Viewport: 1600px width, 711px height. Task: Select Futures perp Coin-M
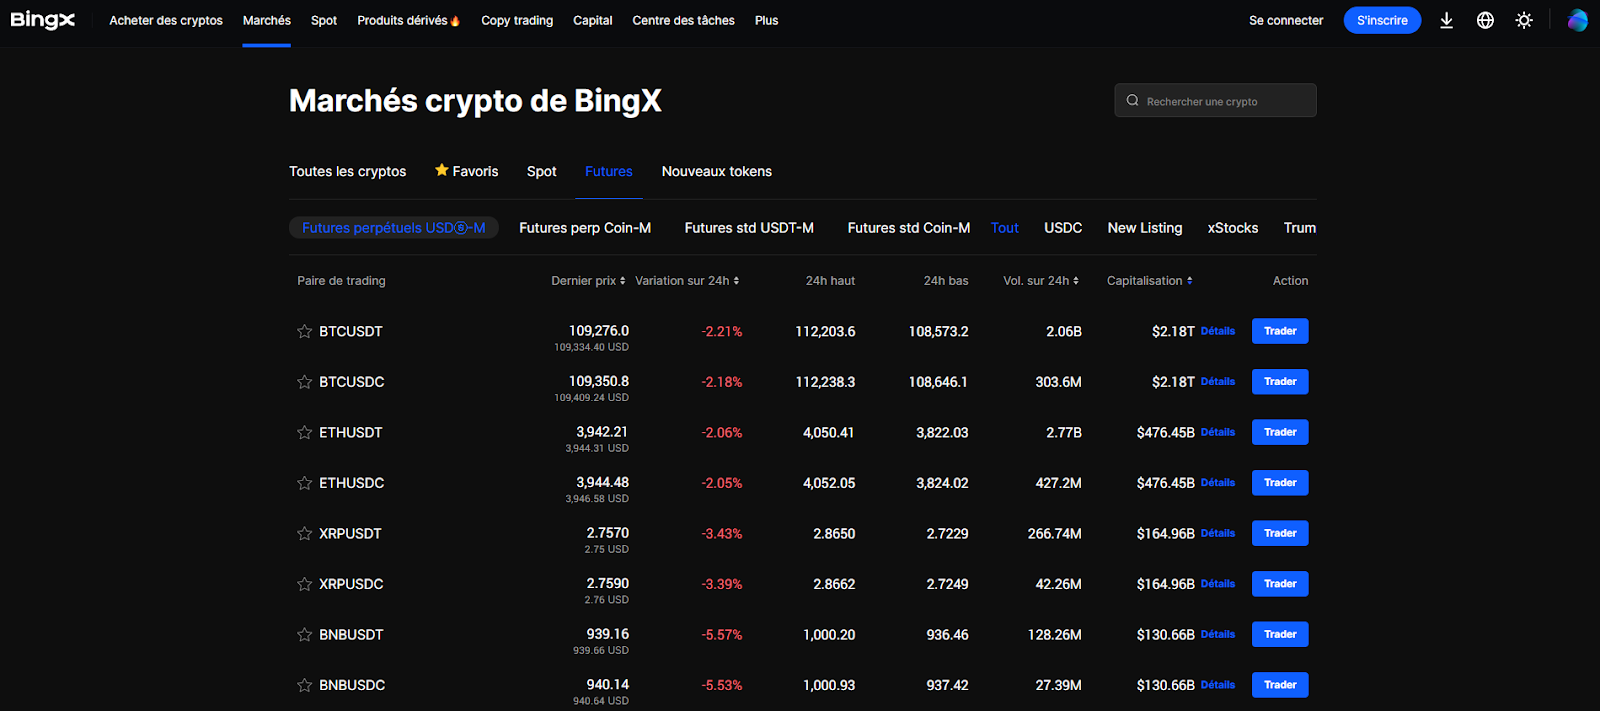click(585, 228)
